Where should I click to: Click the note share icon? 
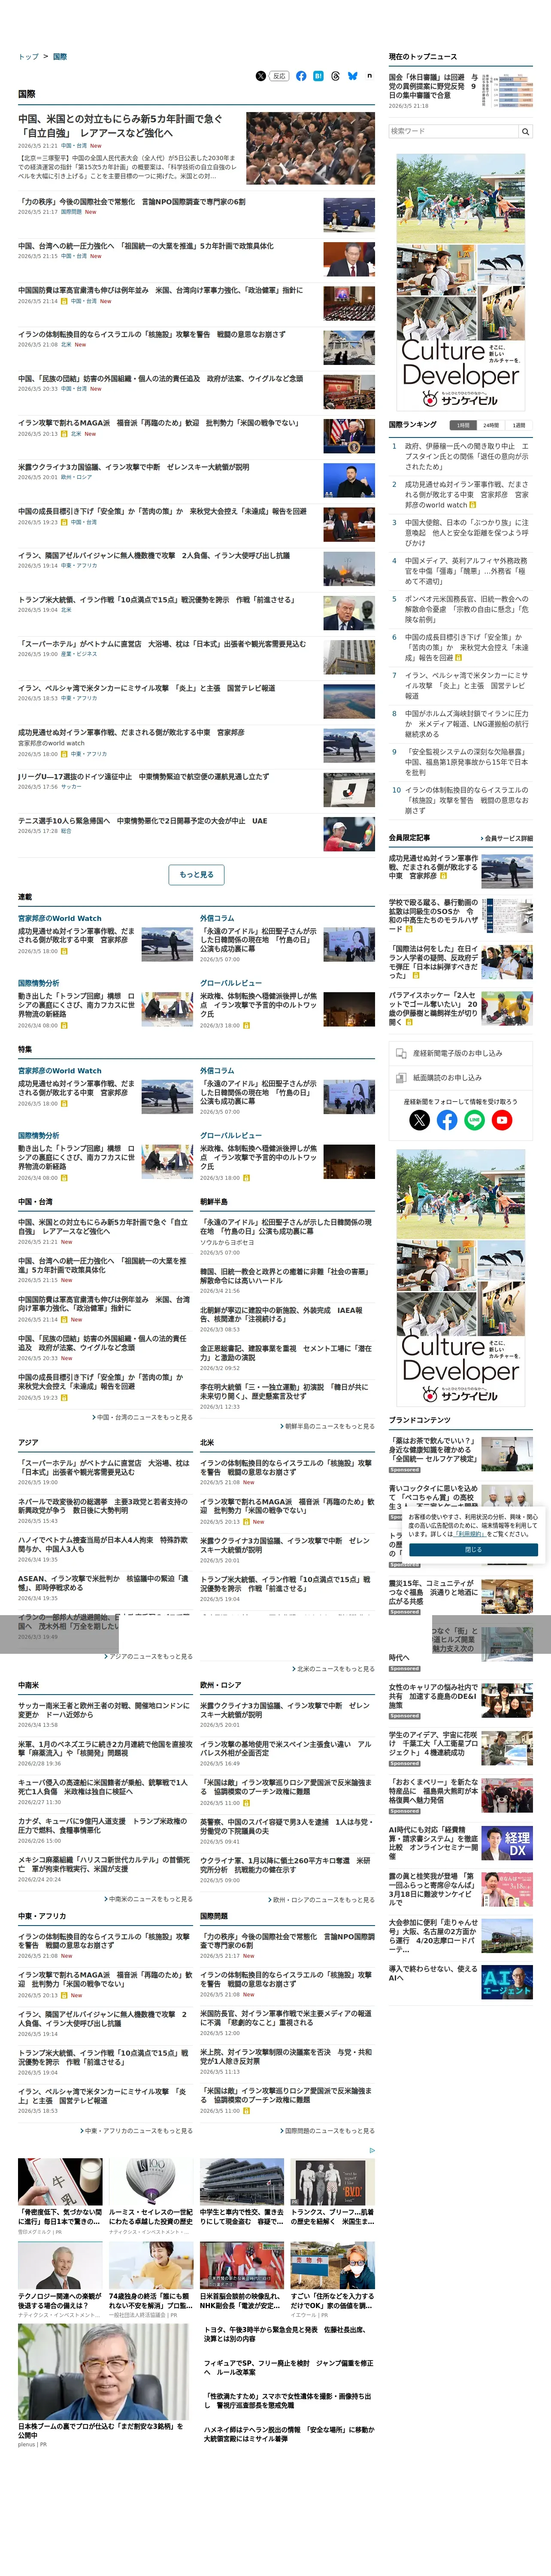pos(369,76)
